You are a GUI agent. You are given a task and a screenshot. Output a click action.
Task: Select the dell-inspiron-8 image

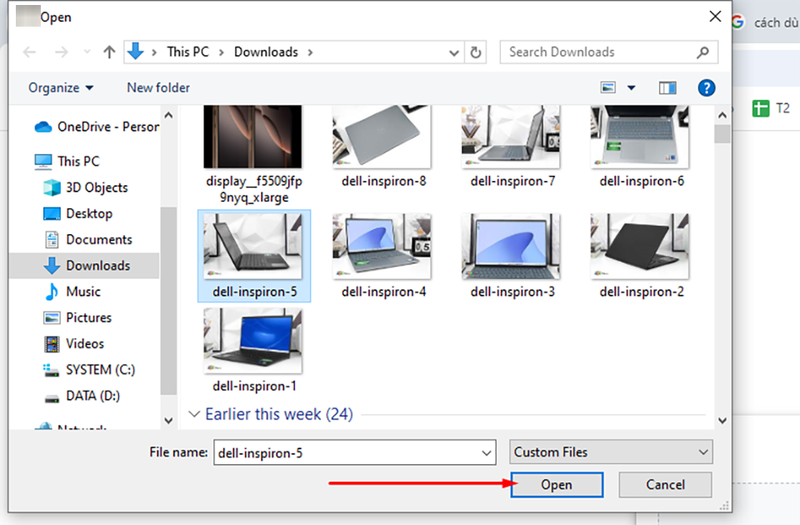click(382, 138)
